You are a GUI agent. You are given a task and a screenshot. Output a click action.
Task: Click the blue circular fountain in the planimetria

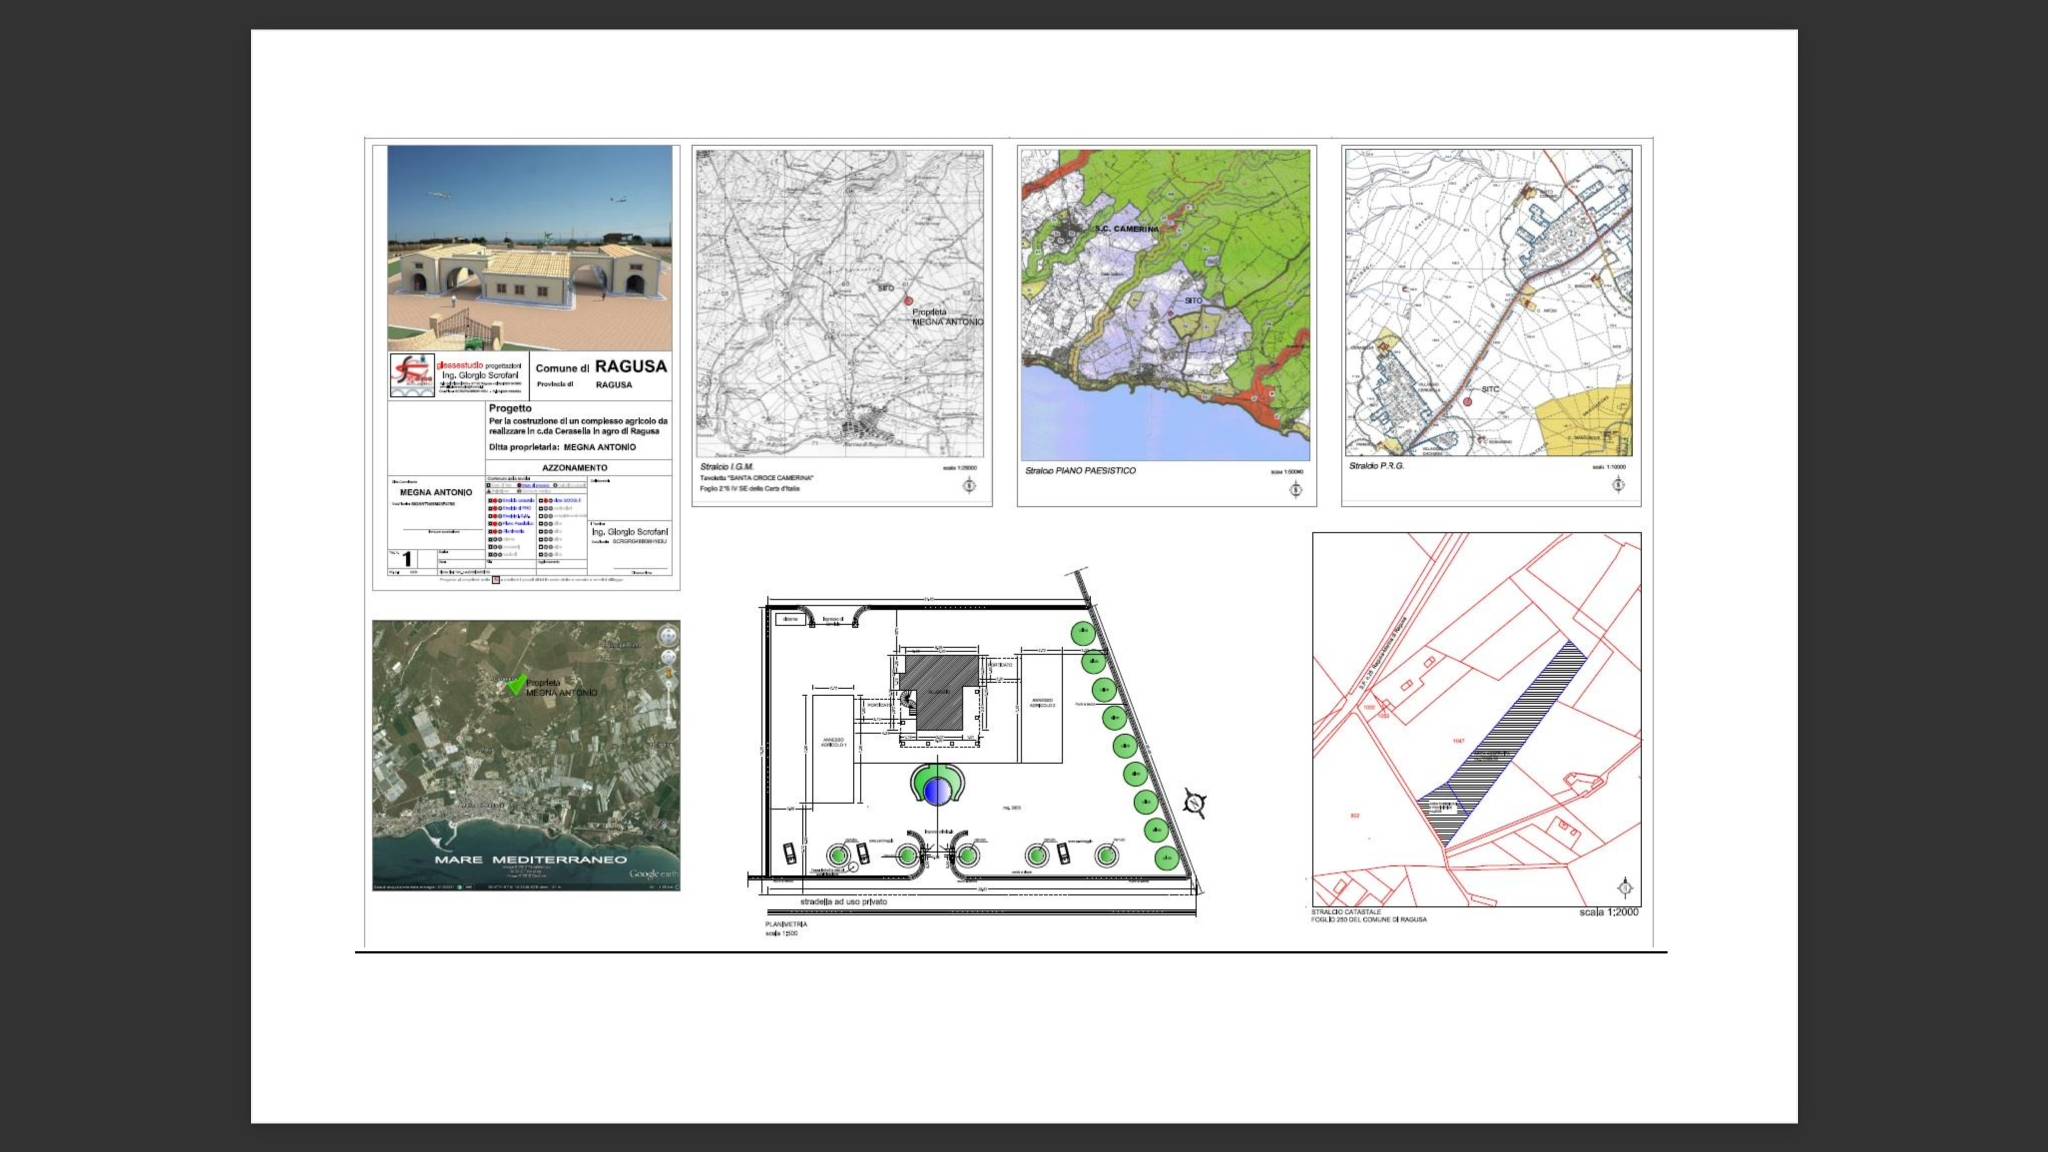click(x=937, y=792)
